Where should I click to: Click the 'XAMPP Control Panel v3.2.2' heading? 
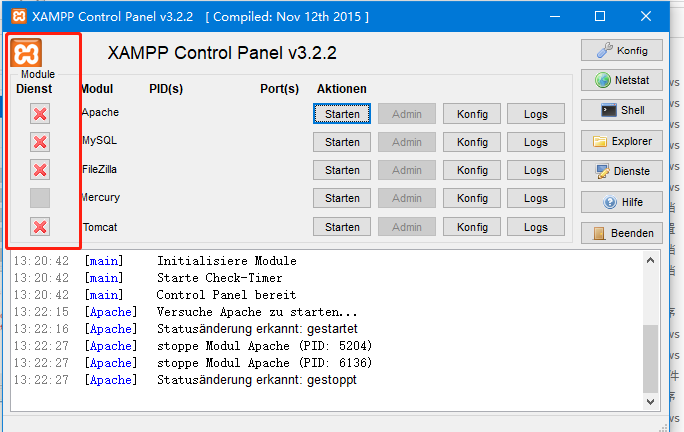pos(222,53)
